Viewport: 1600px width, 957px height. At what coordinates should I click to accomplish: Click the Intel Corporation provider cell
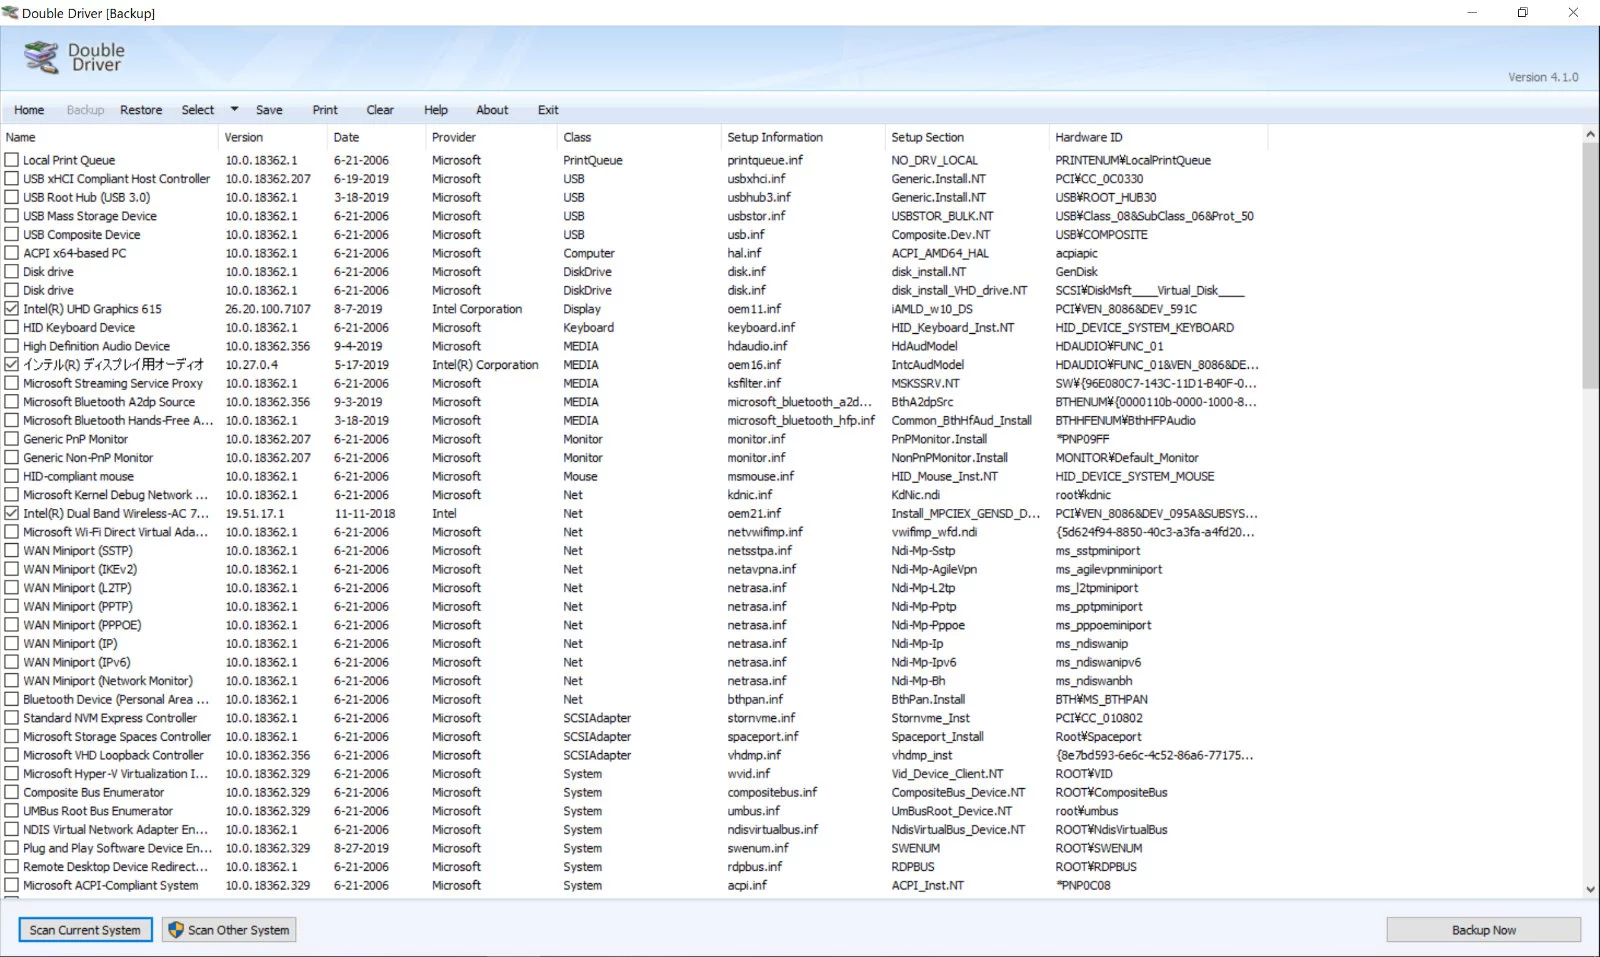click(477, 309)
